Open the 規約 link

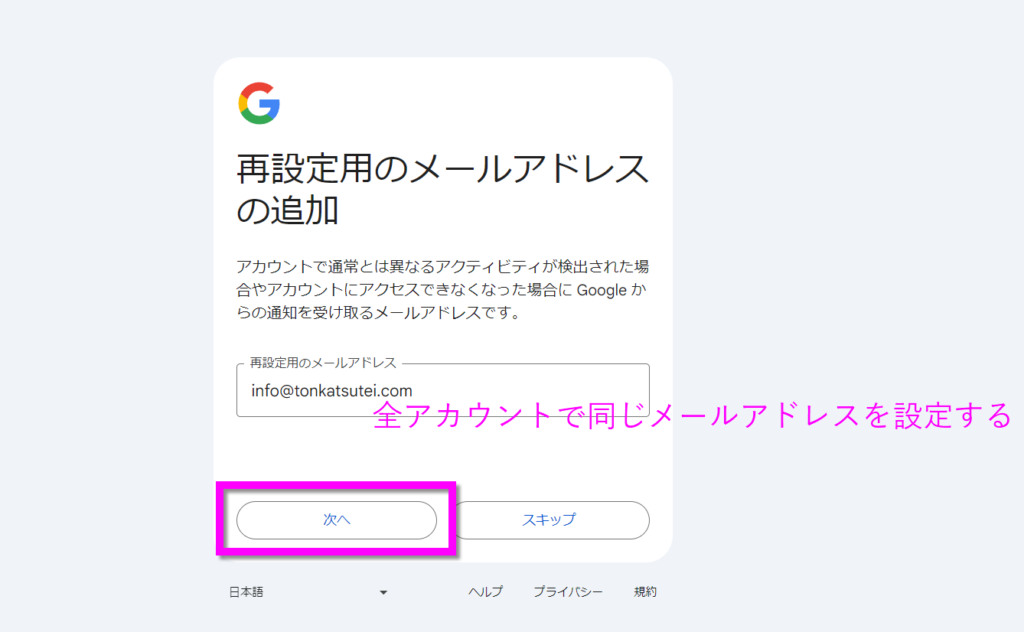[645, 592]
